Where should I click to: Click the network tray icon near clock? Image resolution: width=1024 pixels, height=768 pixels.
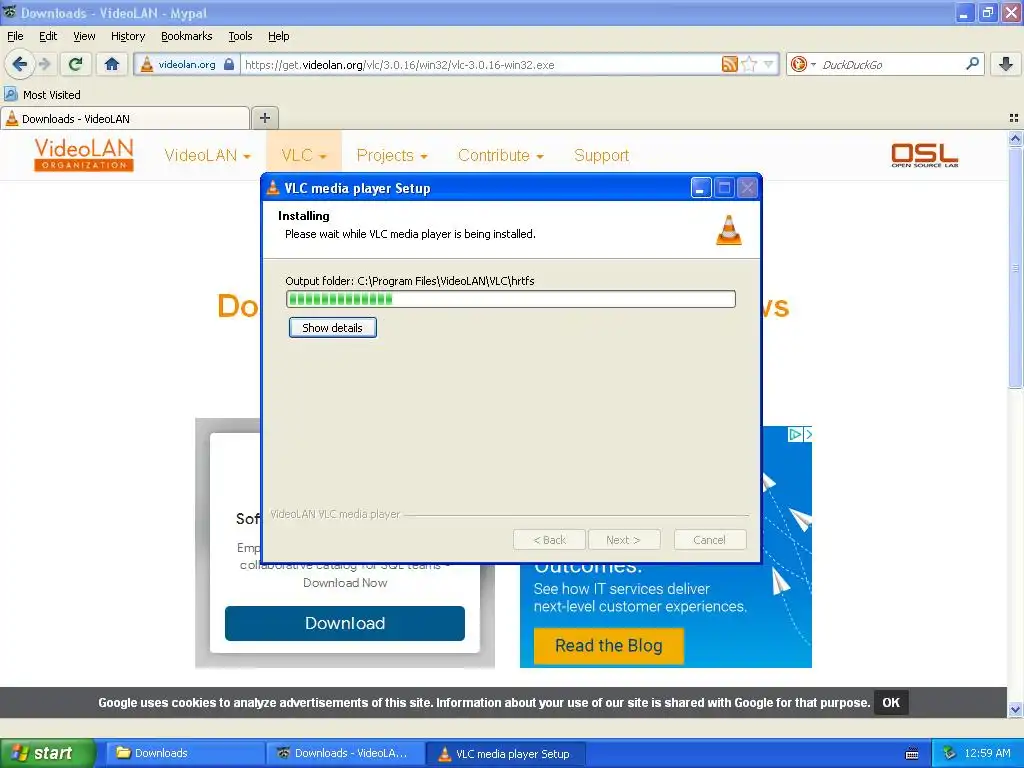(949, 753)
